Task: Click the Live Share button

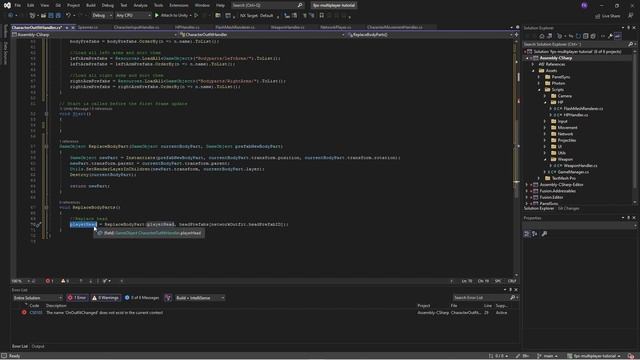Action: click(x=608, y=16)
